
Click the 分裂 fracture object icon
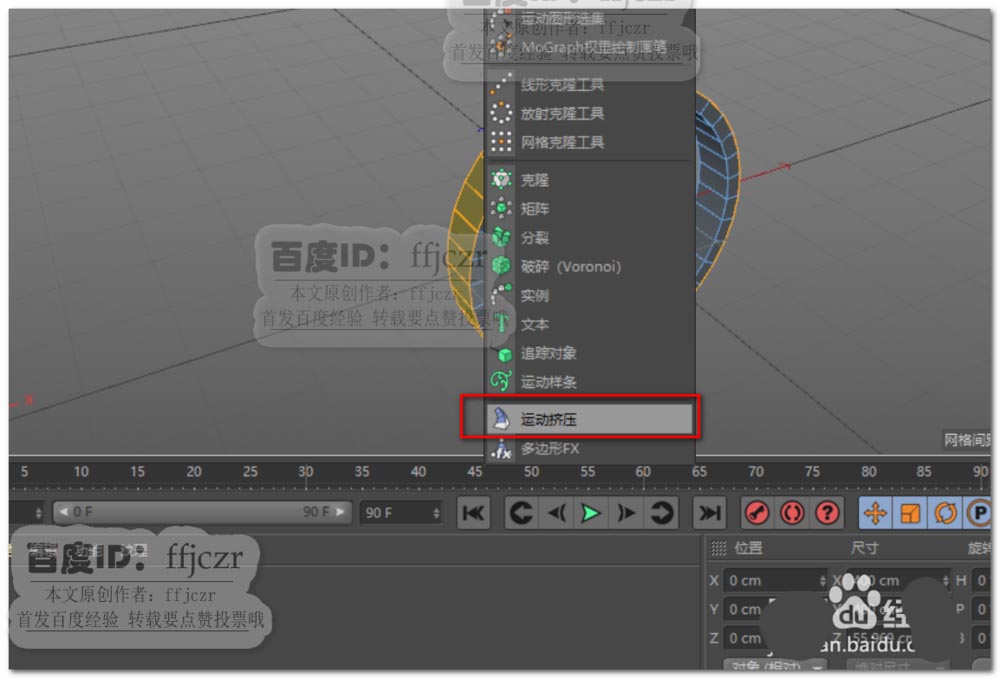pyautogui.click(x=501, y=237)
